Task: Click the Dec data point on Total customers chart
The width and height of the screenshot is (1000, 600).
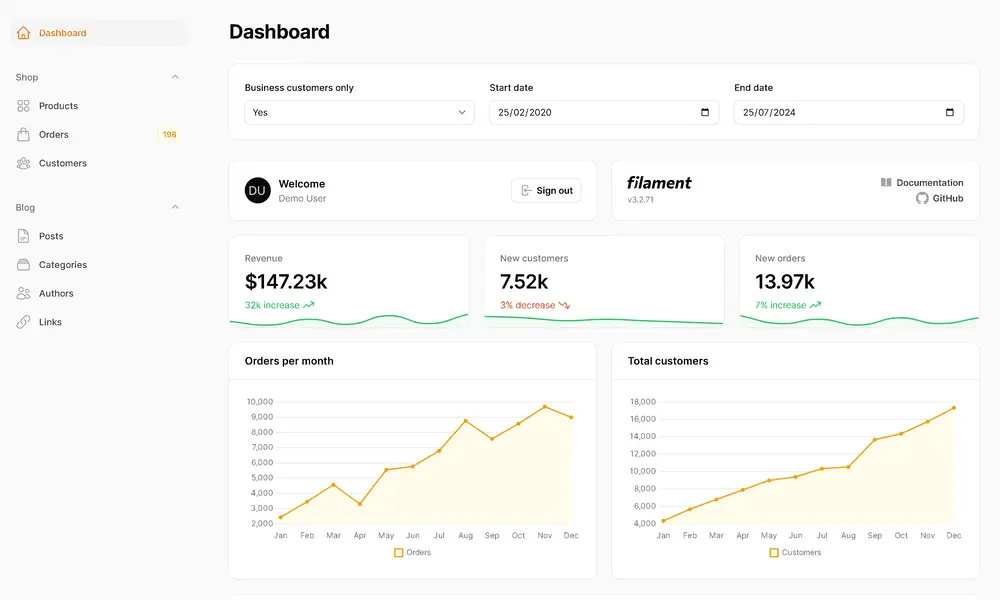Action: pyautogui.click(x=954, y=407)
